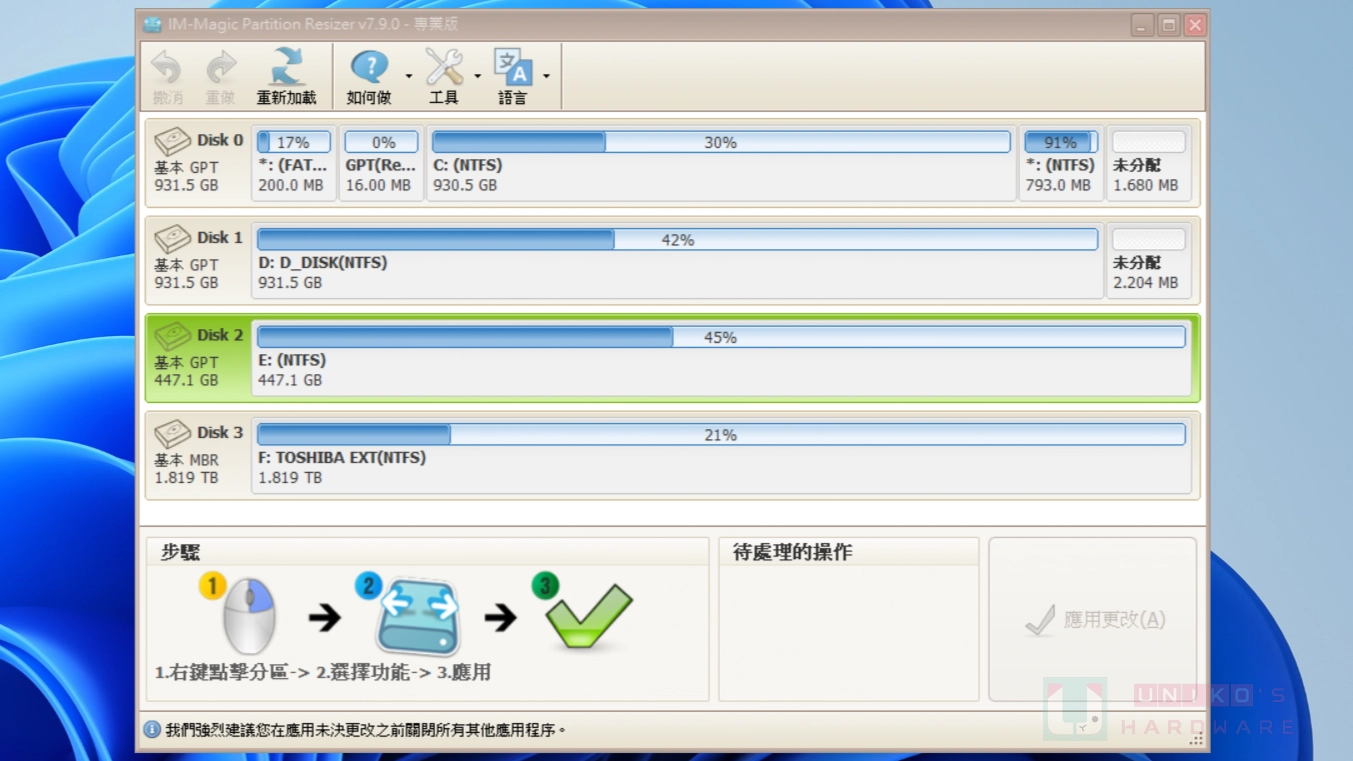Click the 步驟 panel header
This screenshot has width=1353, height=761.
click(x=181, y=552)
